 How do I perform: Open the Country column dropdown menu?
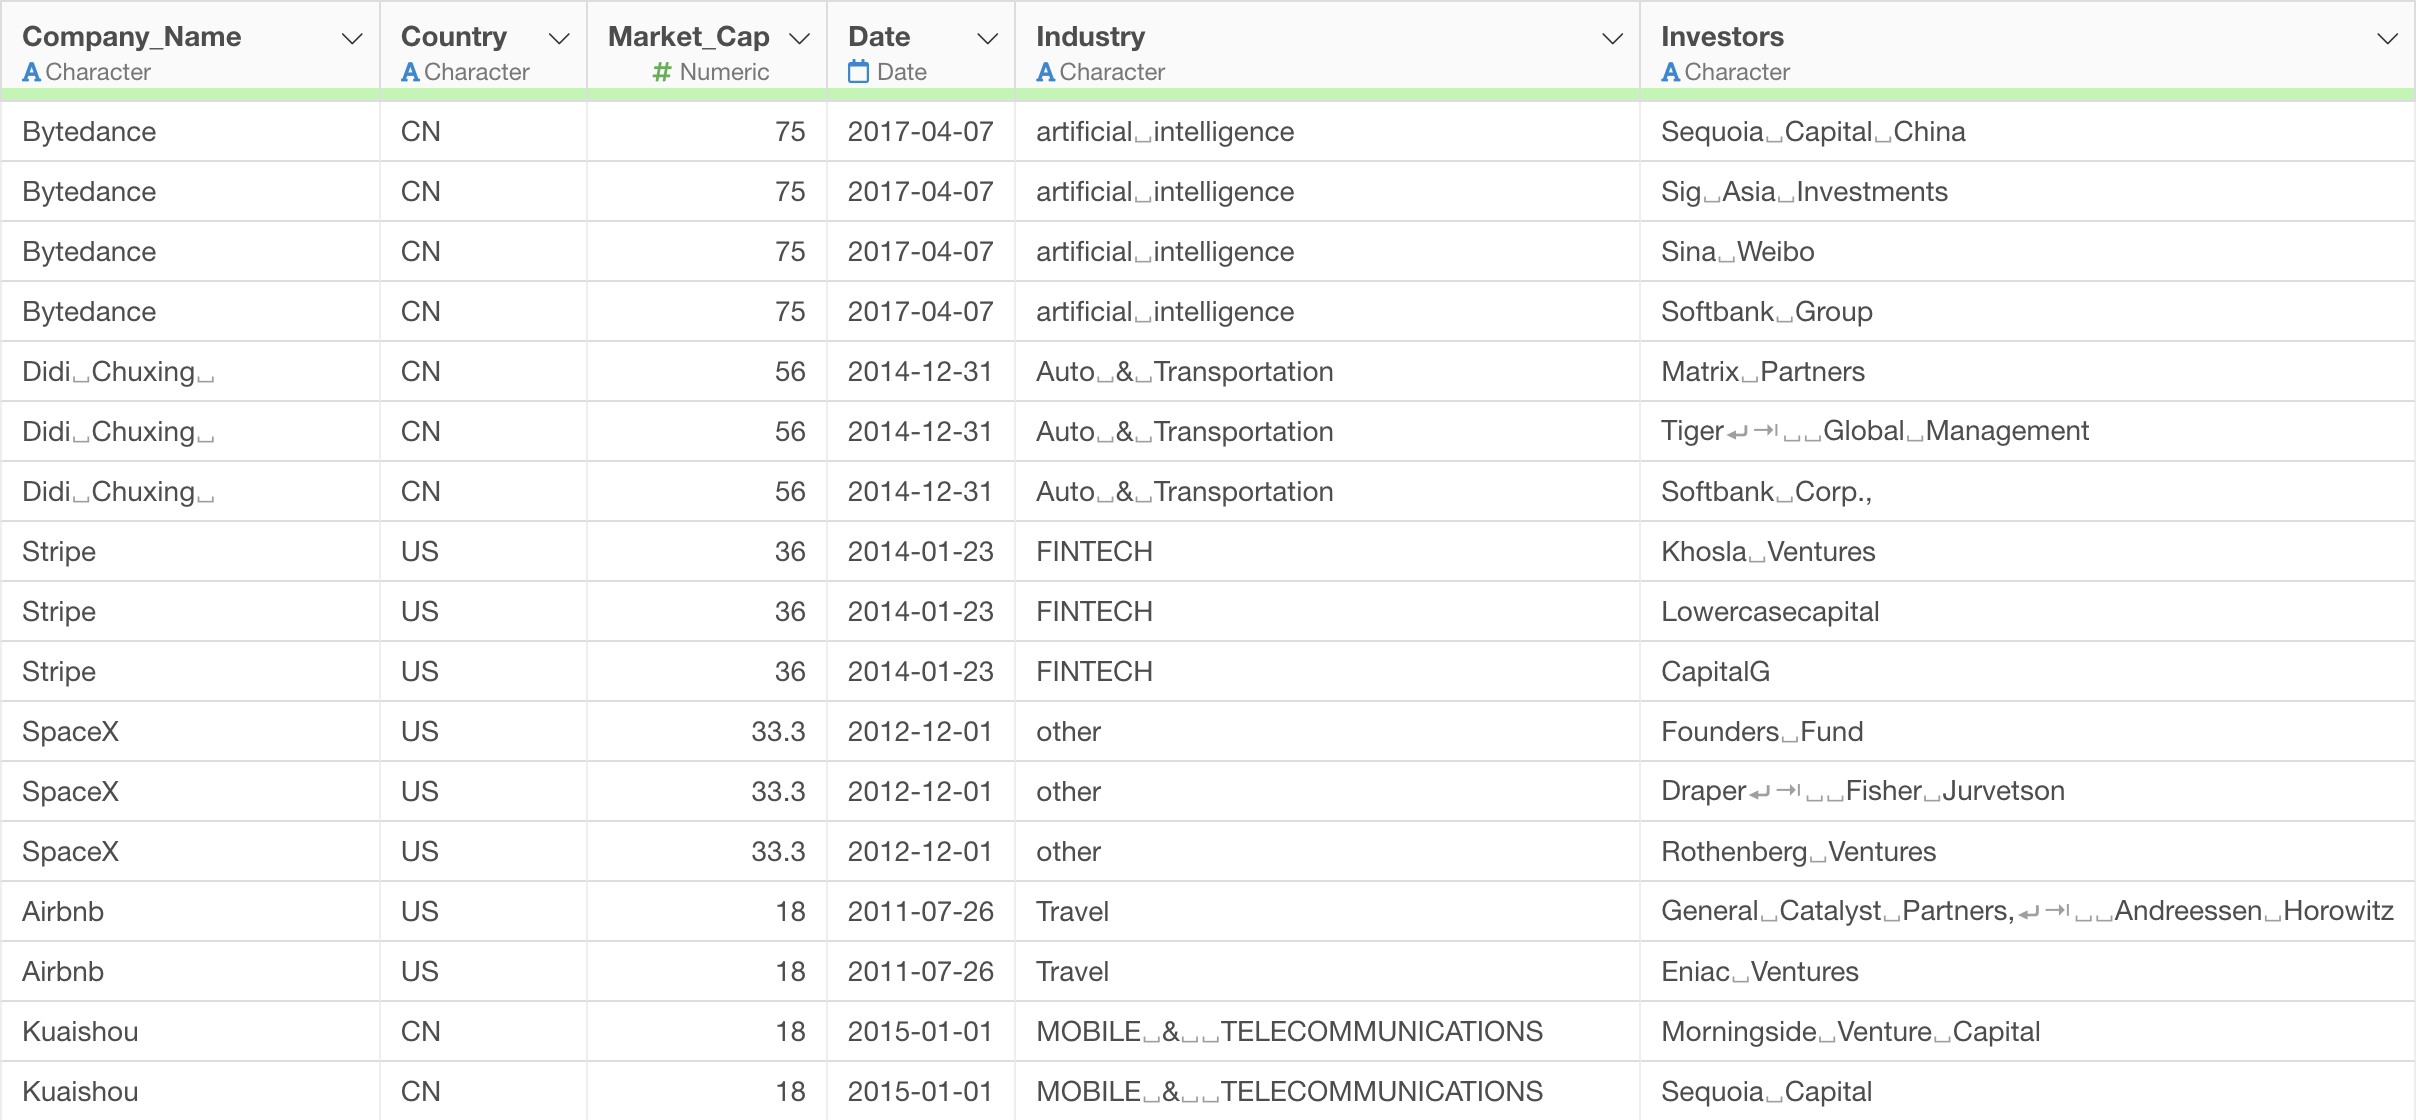pyautogui.click(x=559, y=39)
